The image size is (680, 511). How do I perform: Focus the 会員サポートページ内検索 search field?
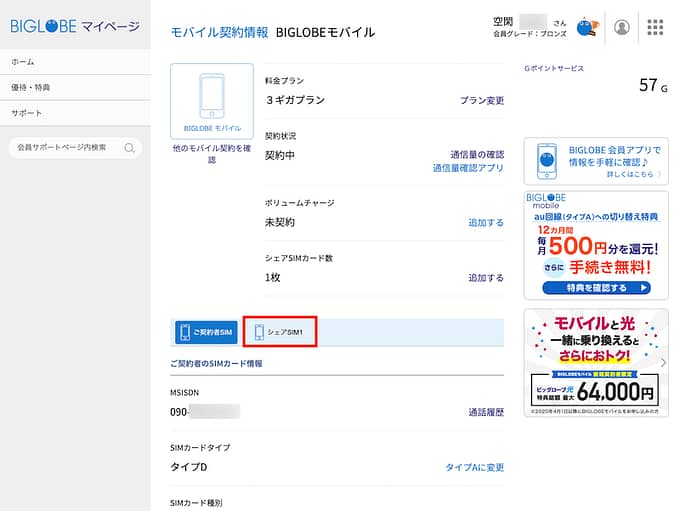pyautogui.click(x=75, y=147)
